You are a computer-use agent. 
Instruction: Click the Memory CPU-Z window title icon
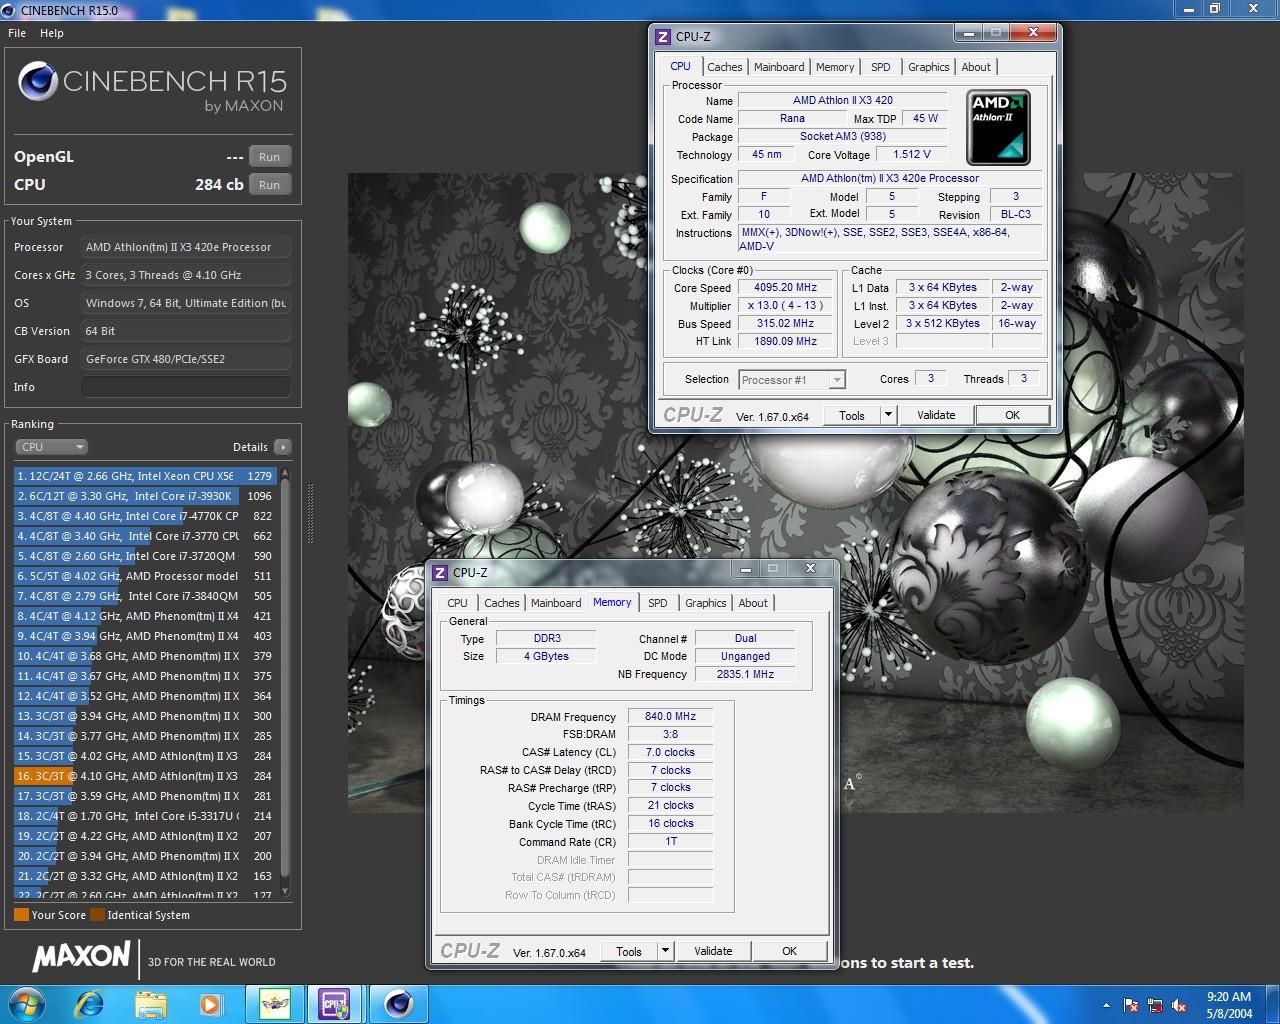(440, 573)
